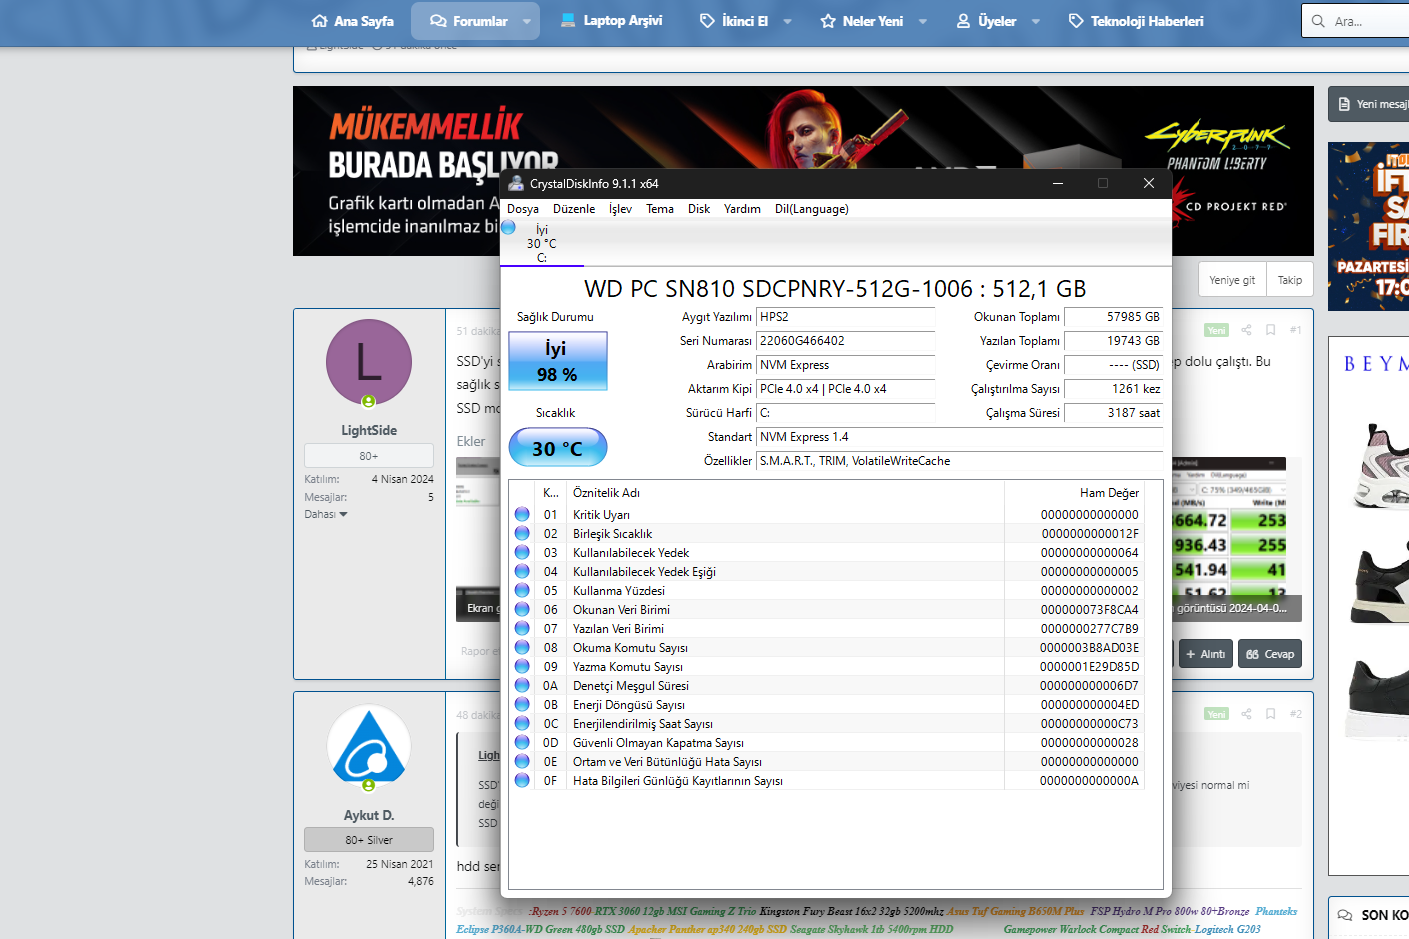Click the Çalıştırılma Sayısı value 1261 kez

pos(1113,389)
